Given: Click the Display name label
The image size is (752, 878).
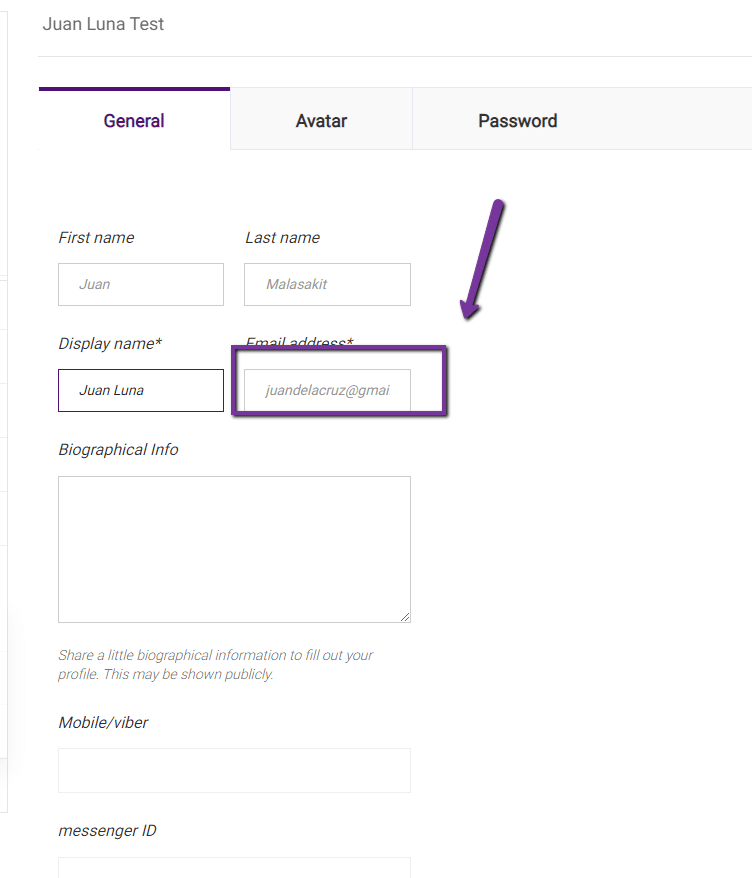Looking at the screenshot, I should (110, 344).
